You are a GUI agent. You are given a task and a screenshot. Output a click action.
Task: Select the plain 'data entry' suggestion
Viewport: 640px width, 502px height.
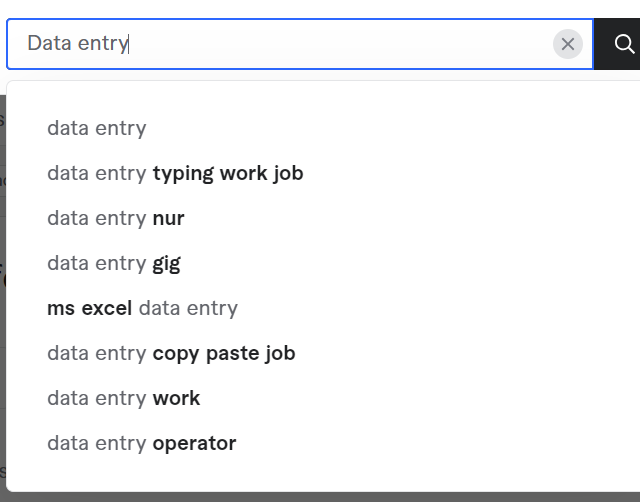pos(96,128)
